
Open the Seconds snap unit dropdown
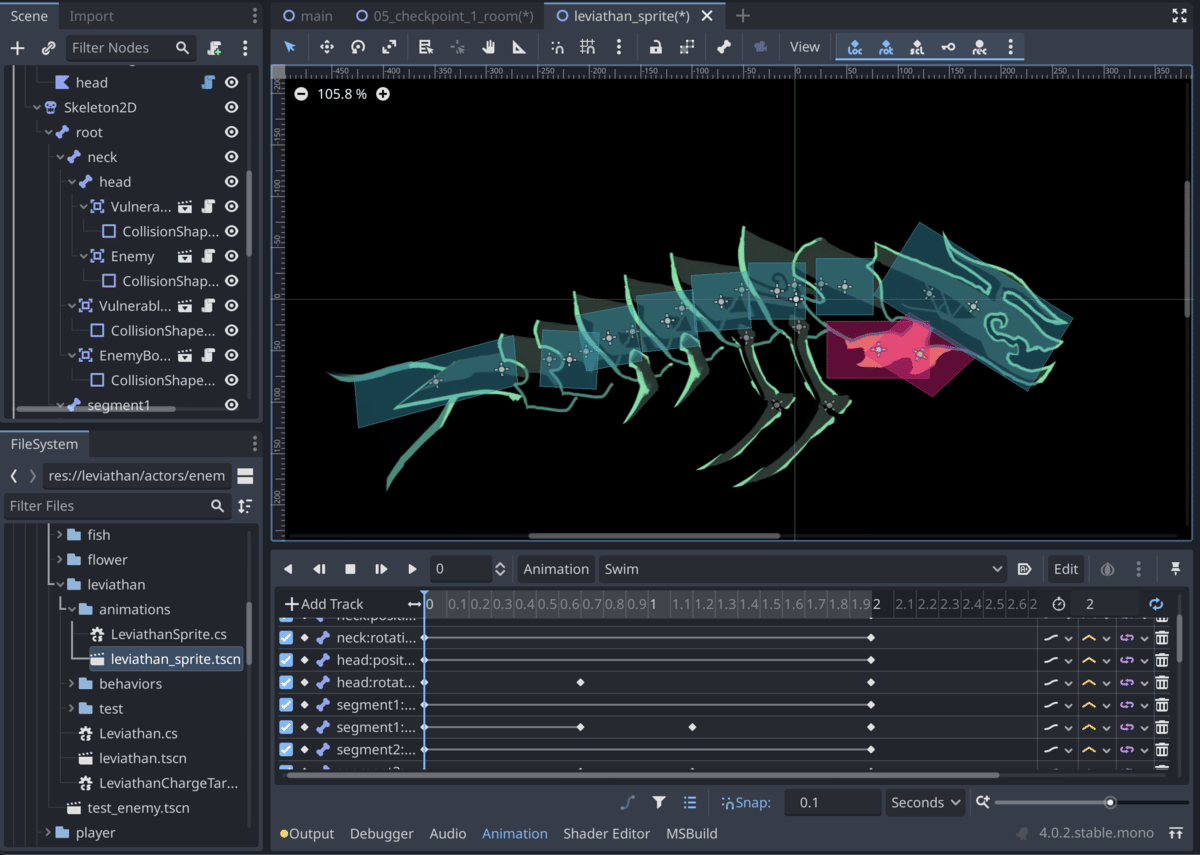tap(926, 802)
